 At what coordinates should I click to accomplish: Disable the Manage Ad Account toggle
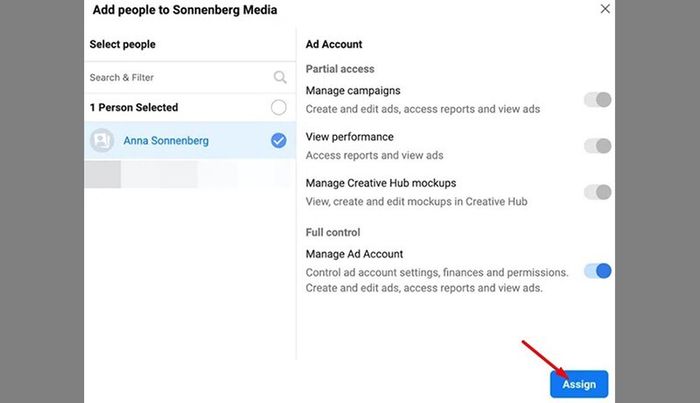tap(597, 271)
